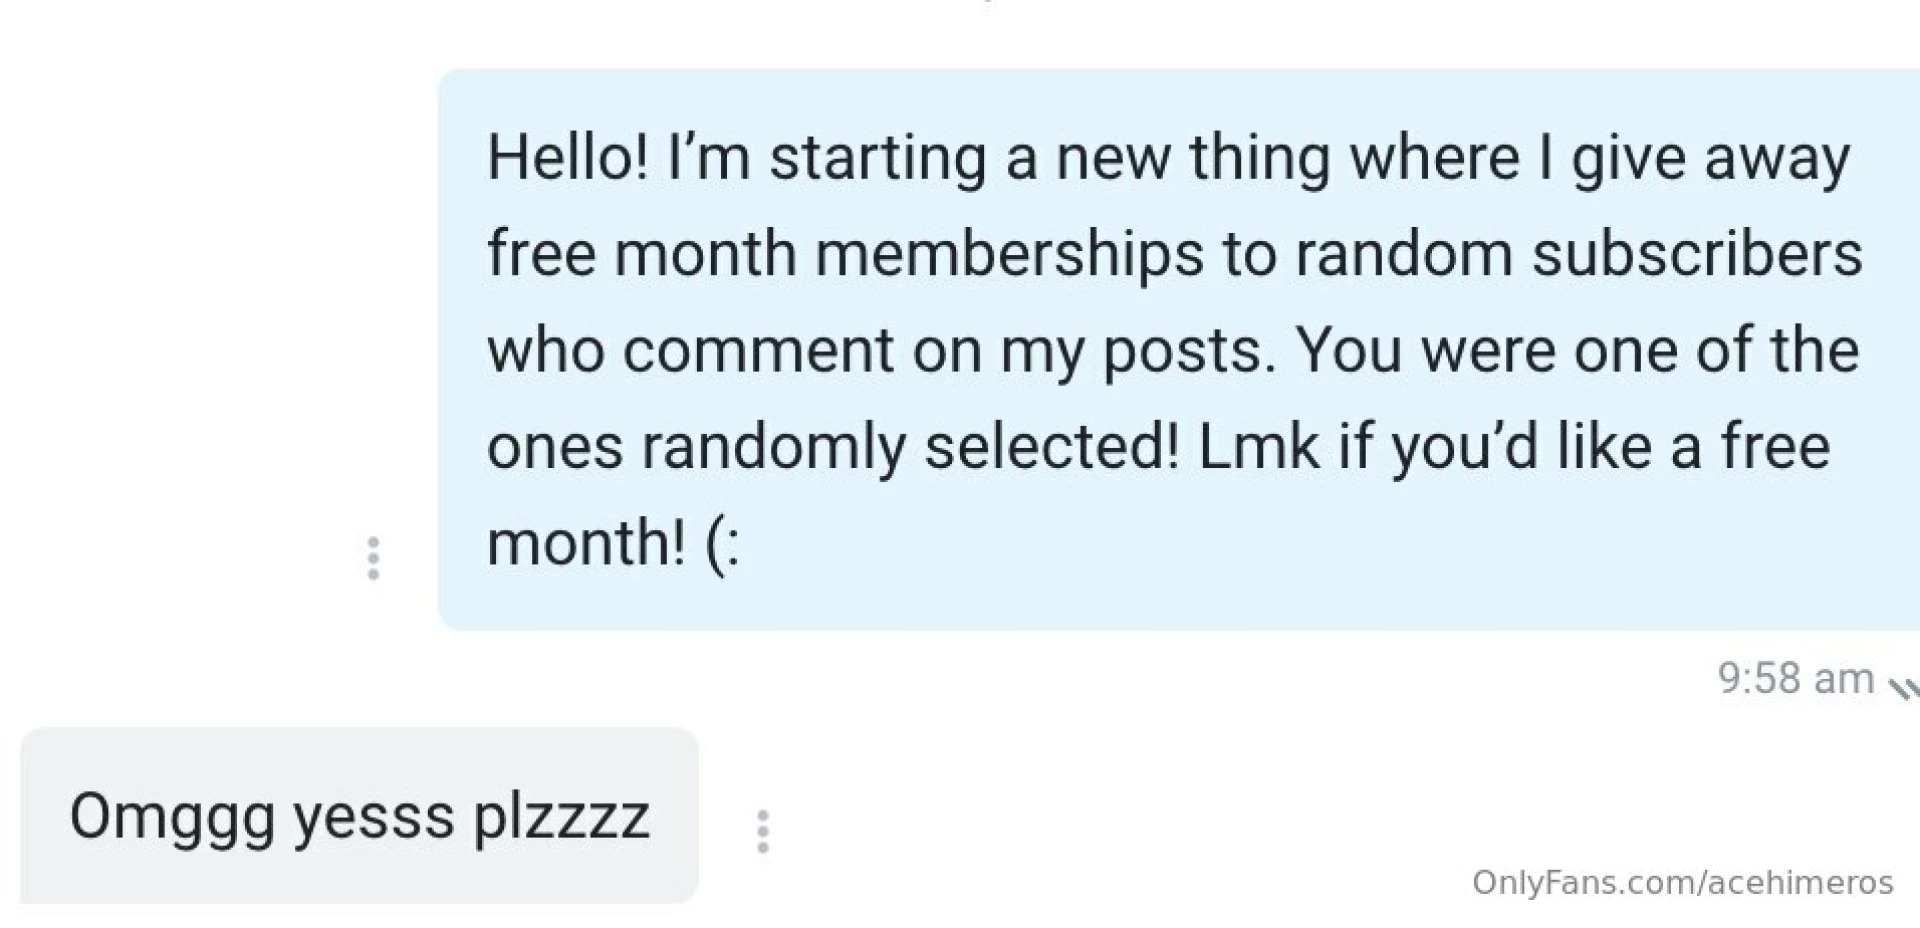The image size is (1920, 928).
Task: Open message actions for the giveaway message
Action: pyautogui.click(x=373, y=558)
